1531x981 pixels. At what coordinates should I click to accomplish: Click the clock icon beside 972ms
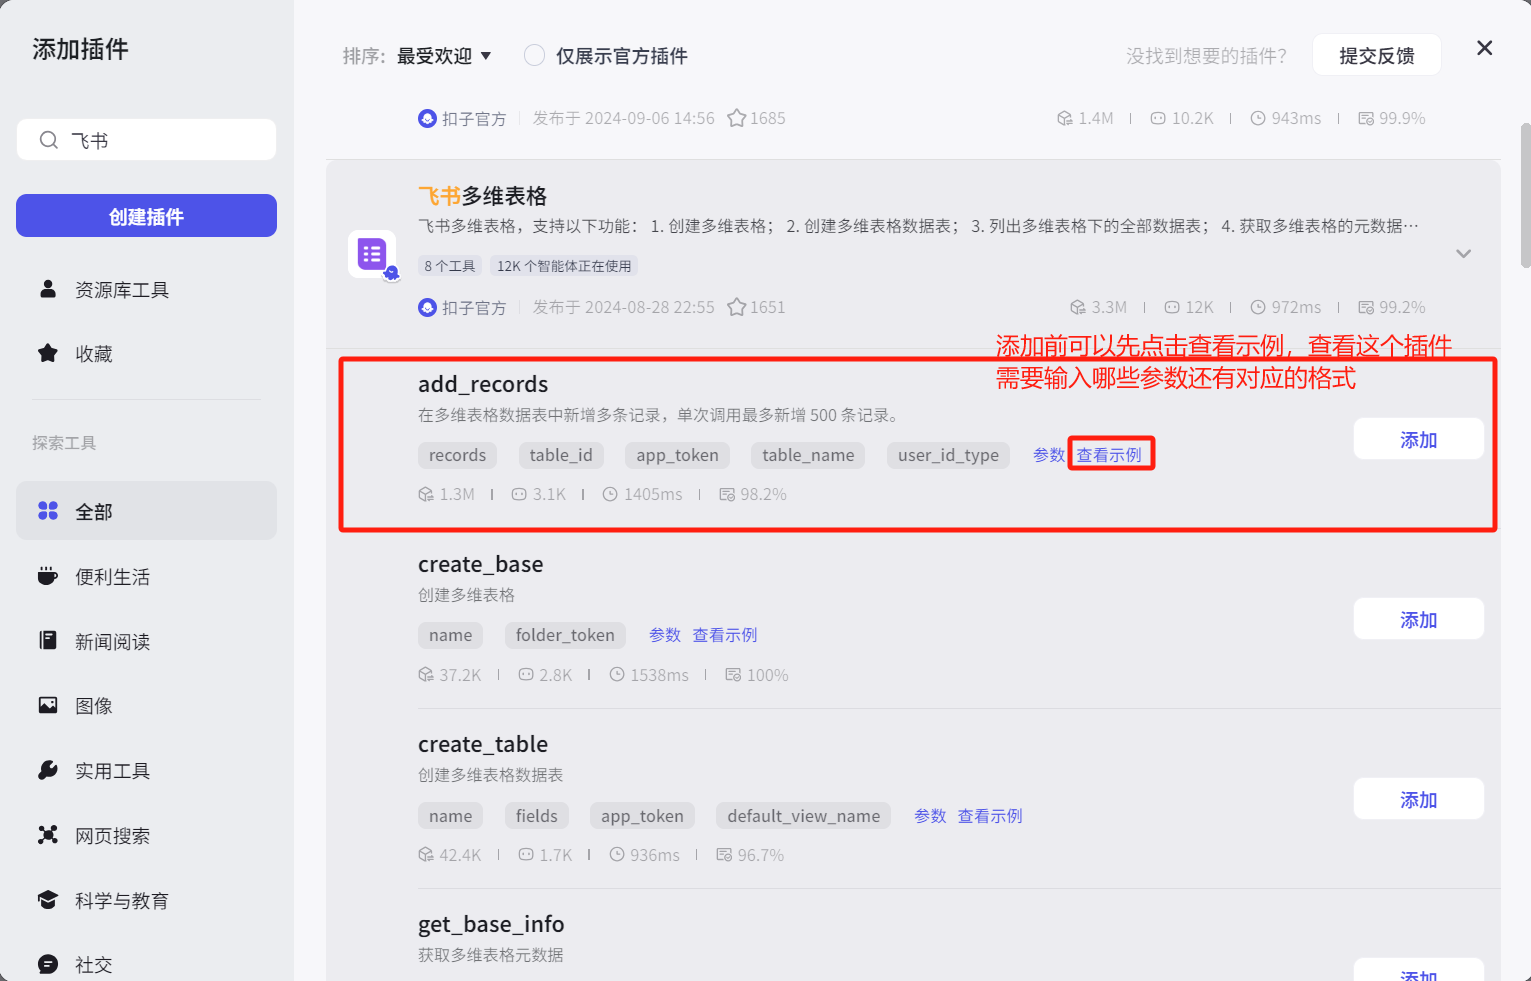pos(1258,307)
